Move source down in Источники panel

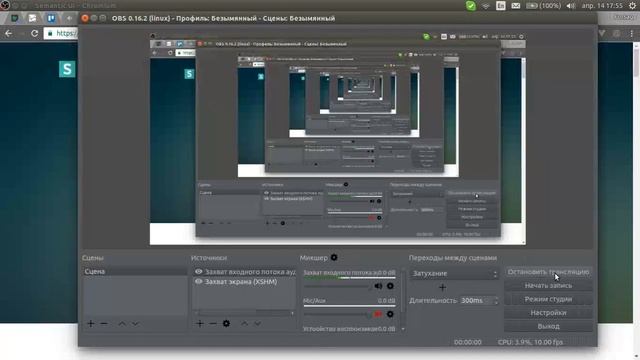pyautogui.click(x=258, y=324)
